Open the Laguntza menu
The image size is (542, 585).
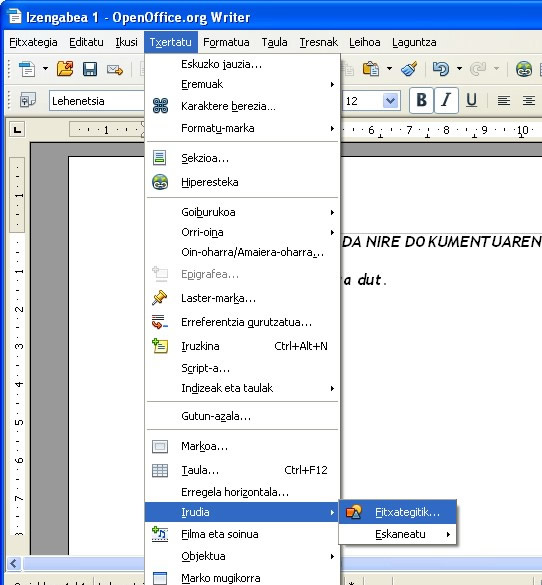414,42
